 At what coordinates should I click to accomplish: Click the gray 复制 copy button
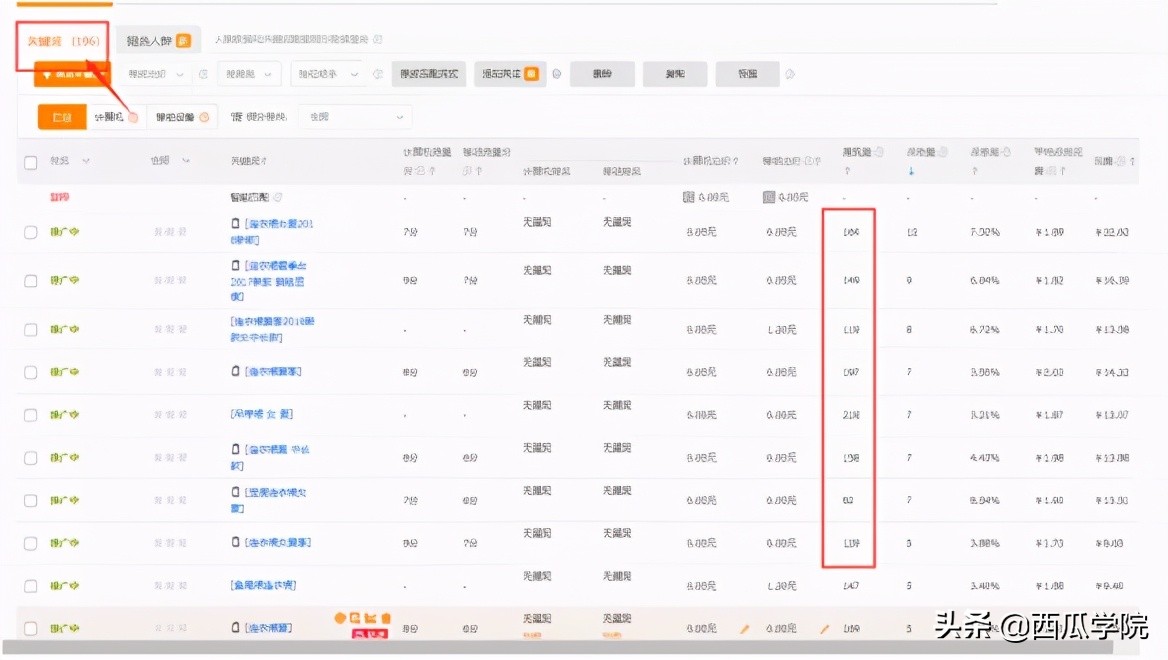675,74
